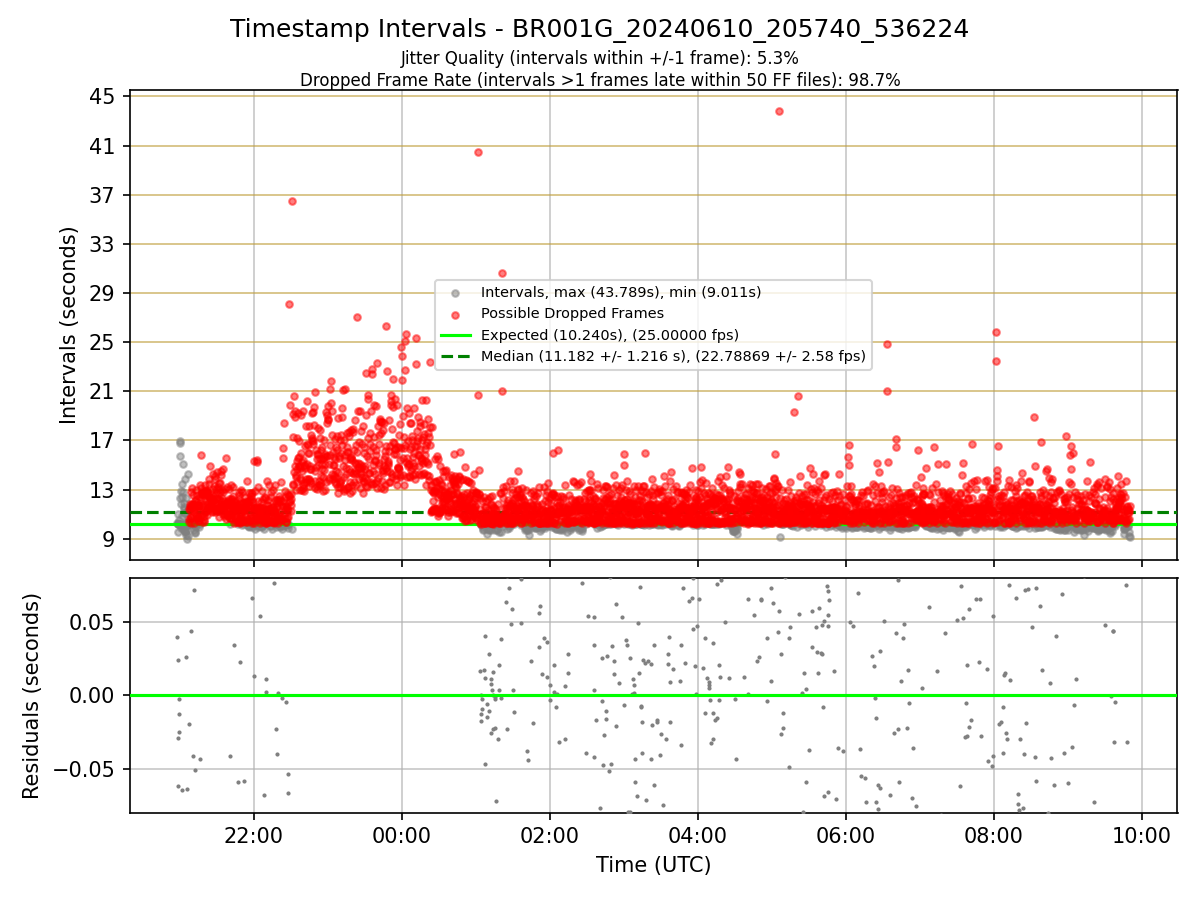Click legend entry 'Possible Dropped Frames'

tap(572, 313)
